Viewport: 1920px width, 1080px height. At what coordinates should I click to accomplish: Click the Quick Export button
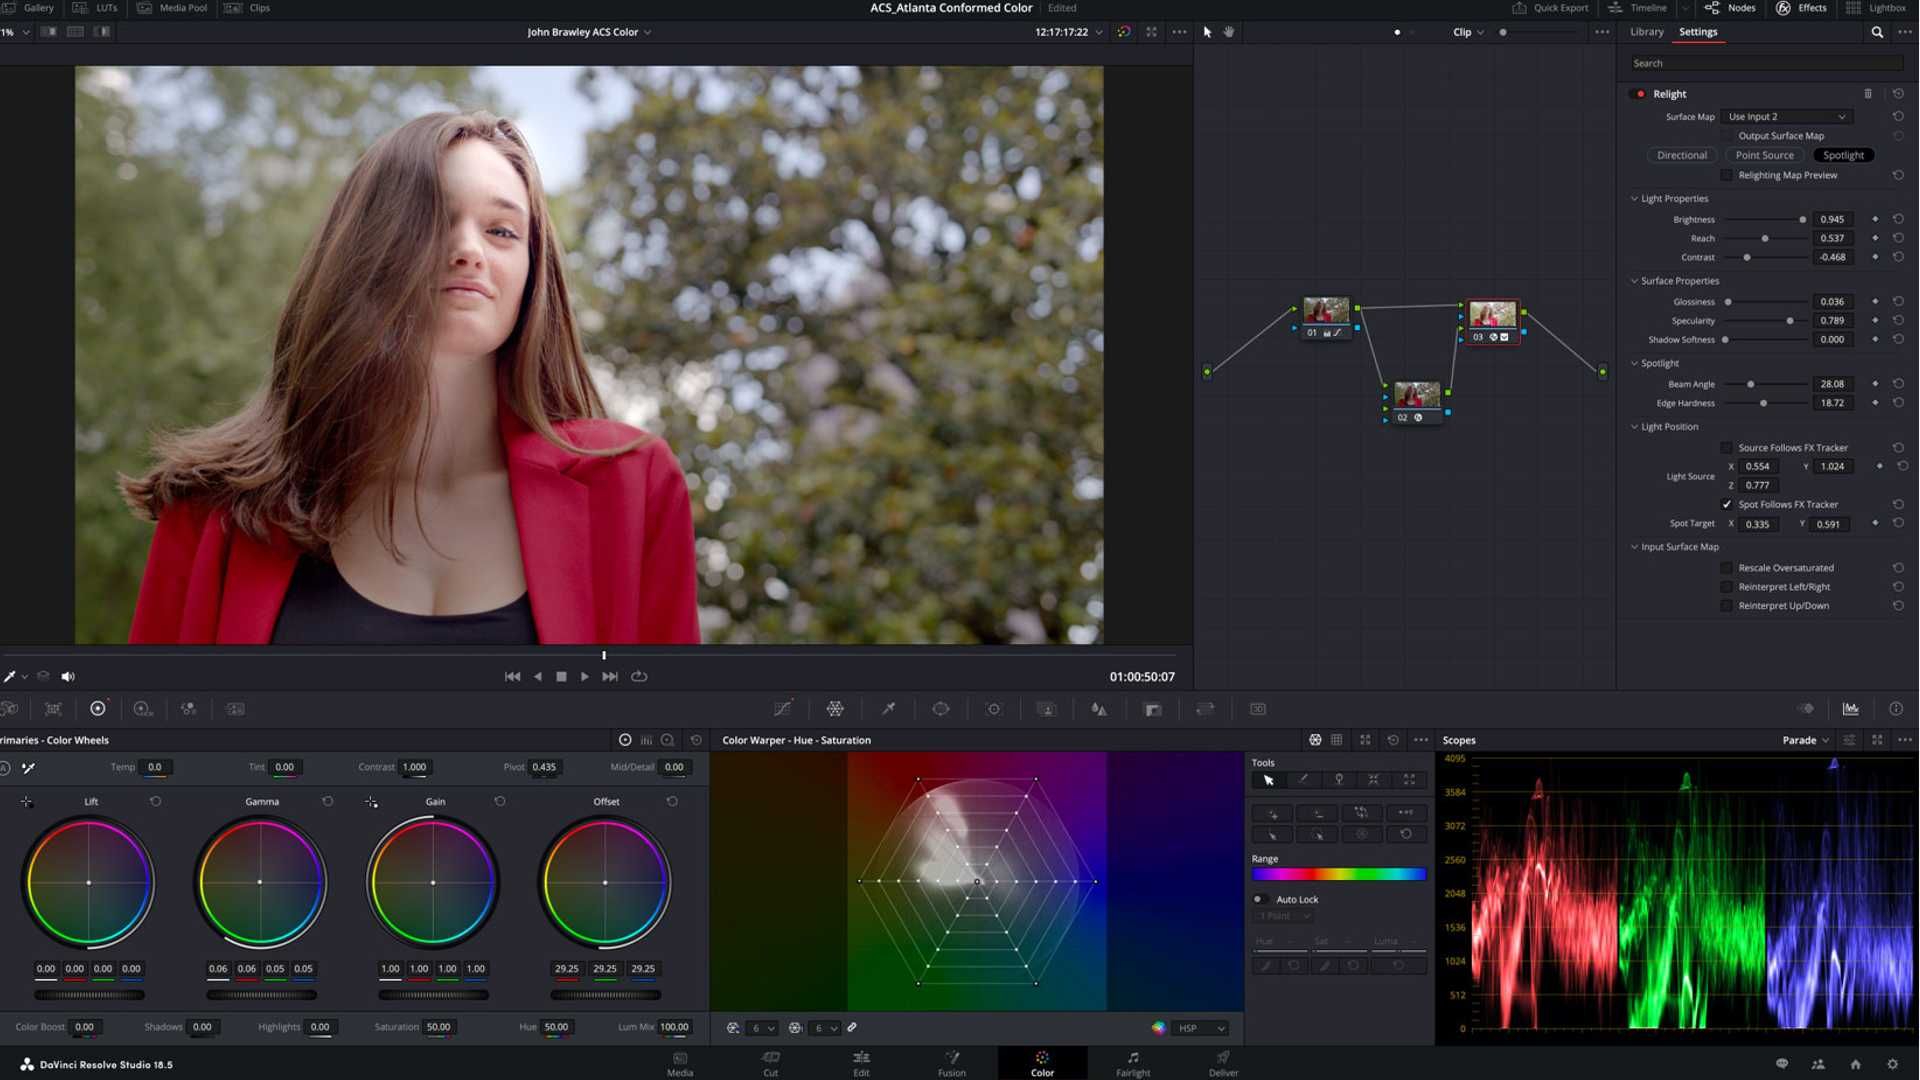click(x=1552, y=8)
